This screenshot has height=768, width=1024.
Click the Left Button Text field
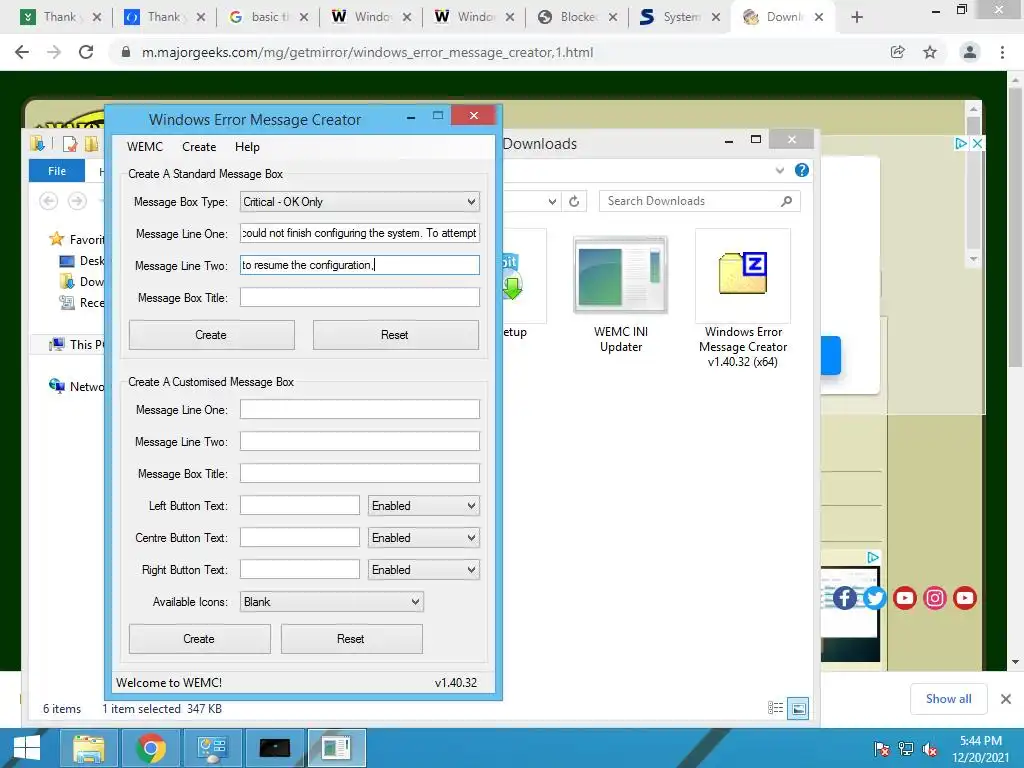(x=300, y=505)
